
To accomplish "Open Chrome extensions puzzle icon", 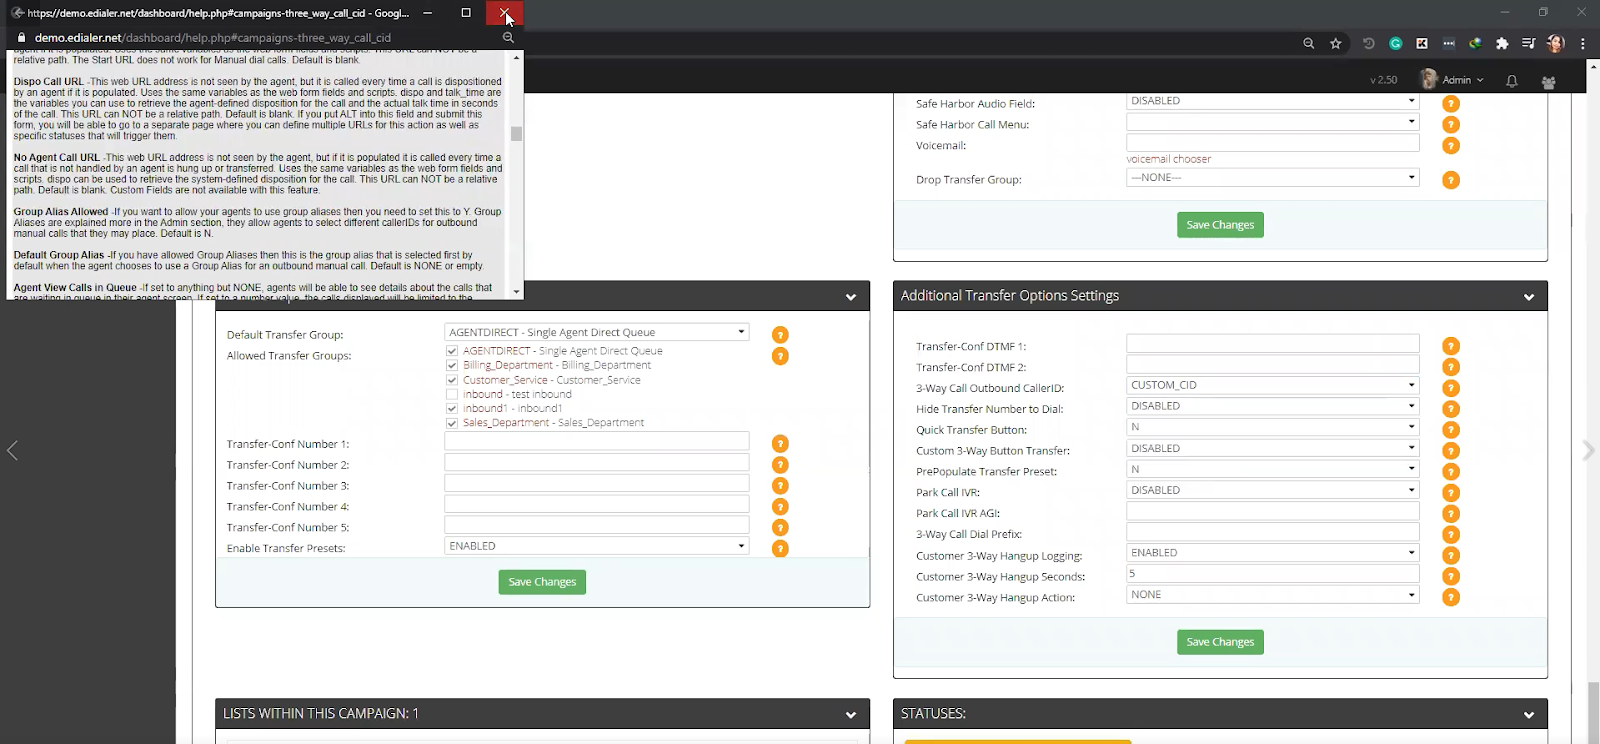I will pyautogui.click(x=1502, y=43).
